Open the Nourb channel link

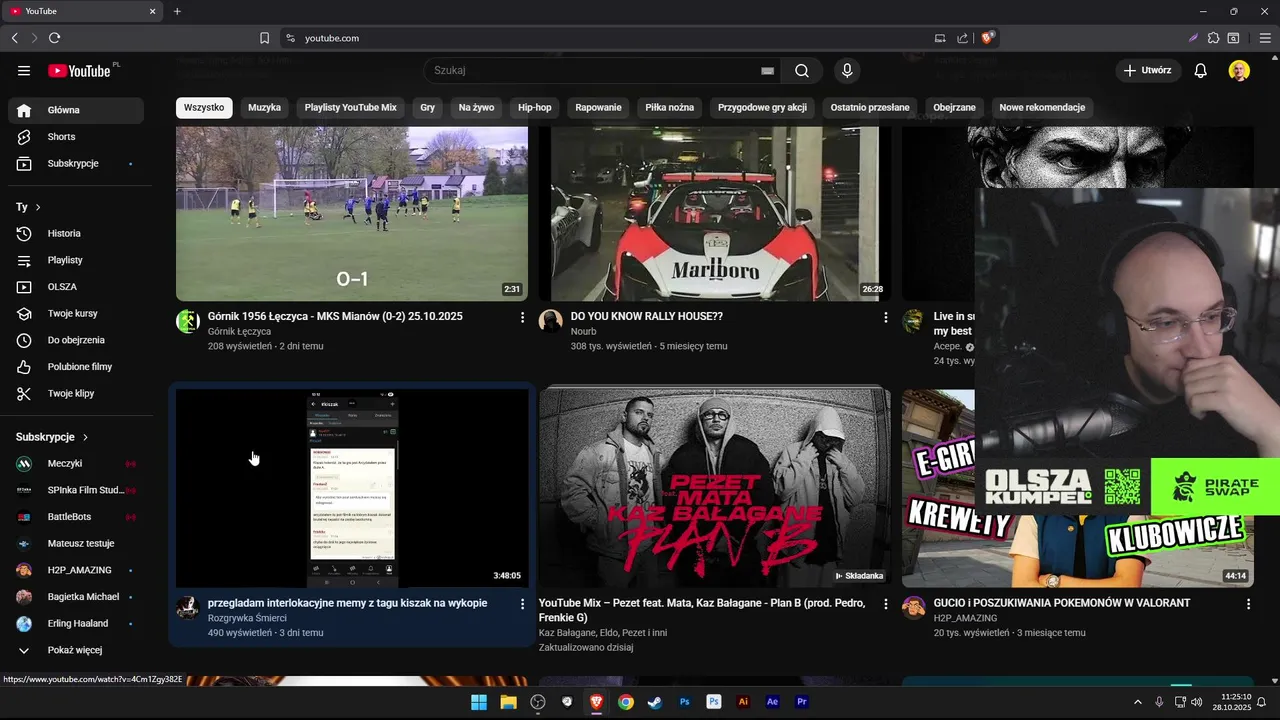583,331
